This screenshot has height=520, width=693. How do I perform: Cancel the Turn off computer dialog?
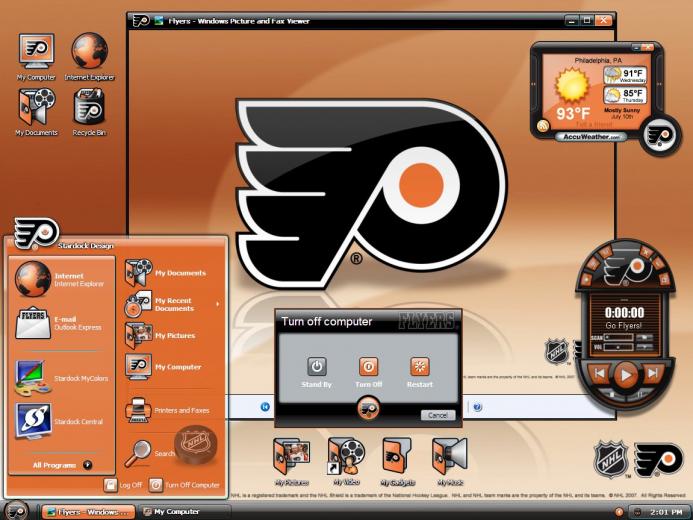(x=438, y=415)
